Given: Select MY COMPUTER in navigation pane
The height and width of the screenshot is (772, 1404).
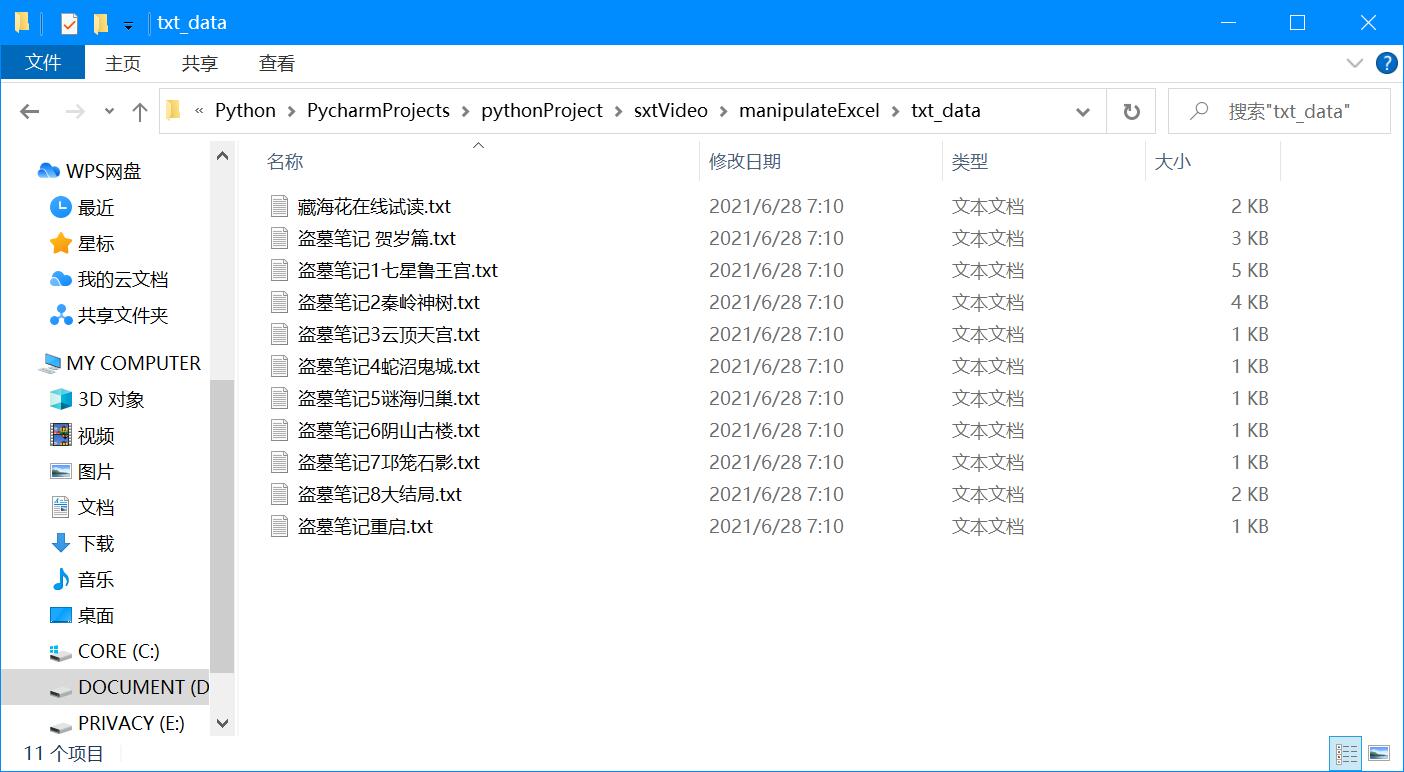Looking at the screenshot, I should 133,363.
